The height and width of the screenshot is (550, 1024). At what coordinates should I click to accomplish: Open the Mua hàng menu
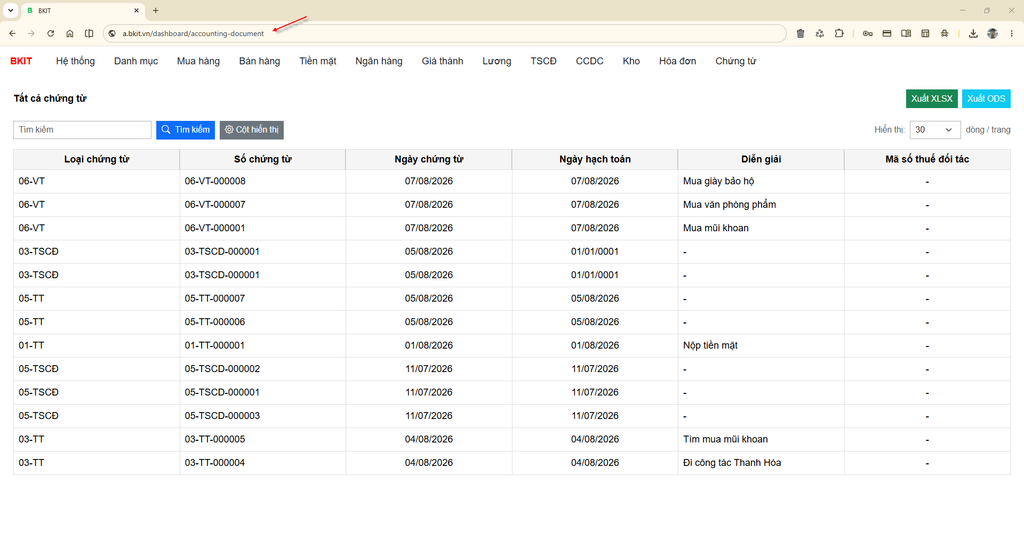(199, 61)
